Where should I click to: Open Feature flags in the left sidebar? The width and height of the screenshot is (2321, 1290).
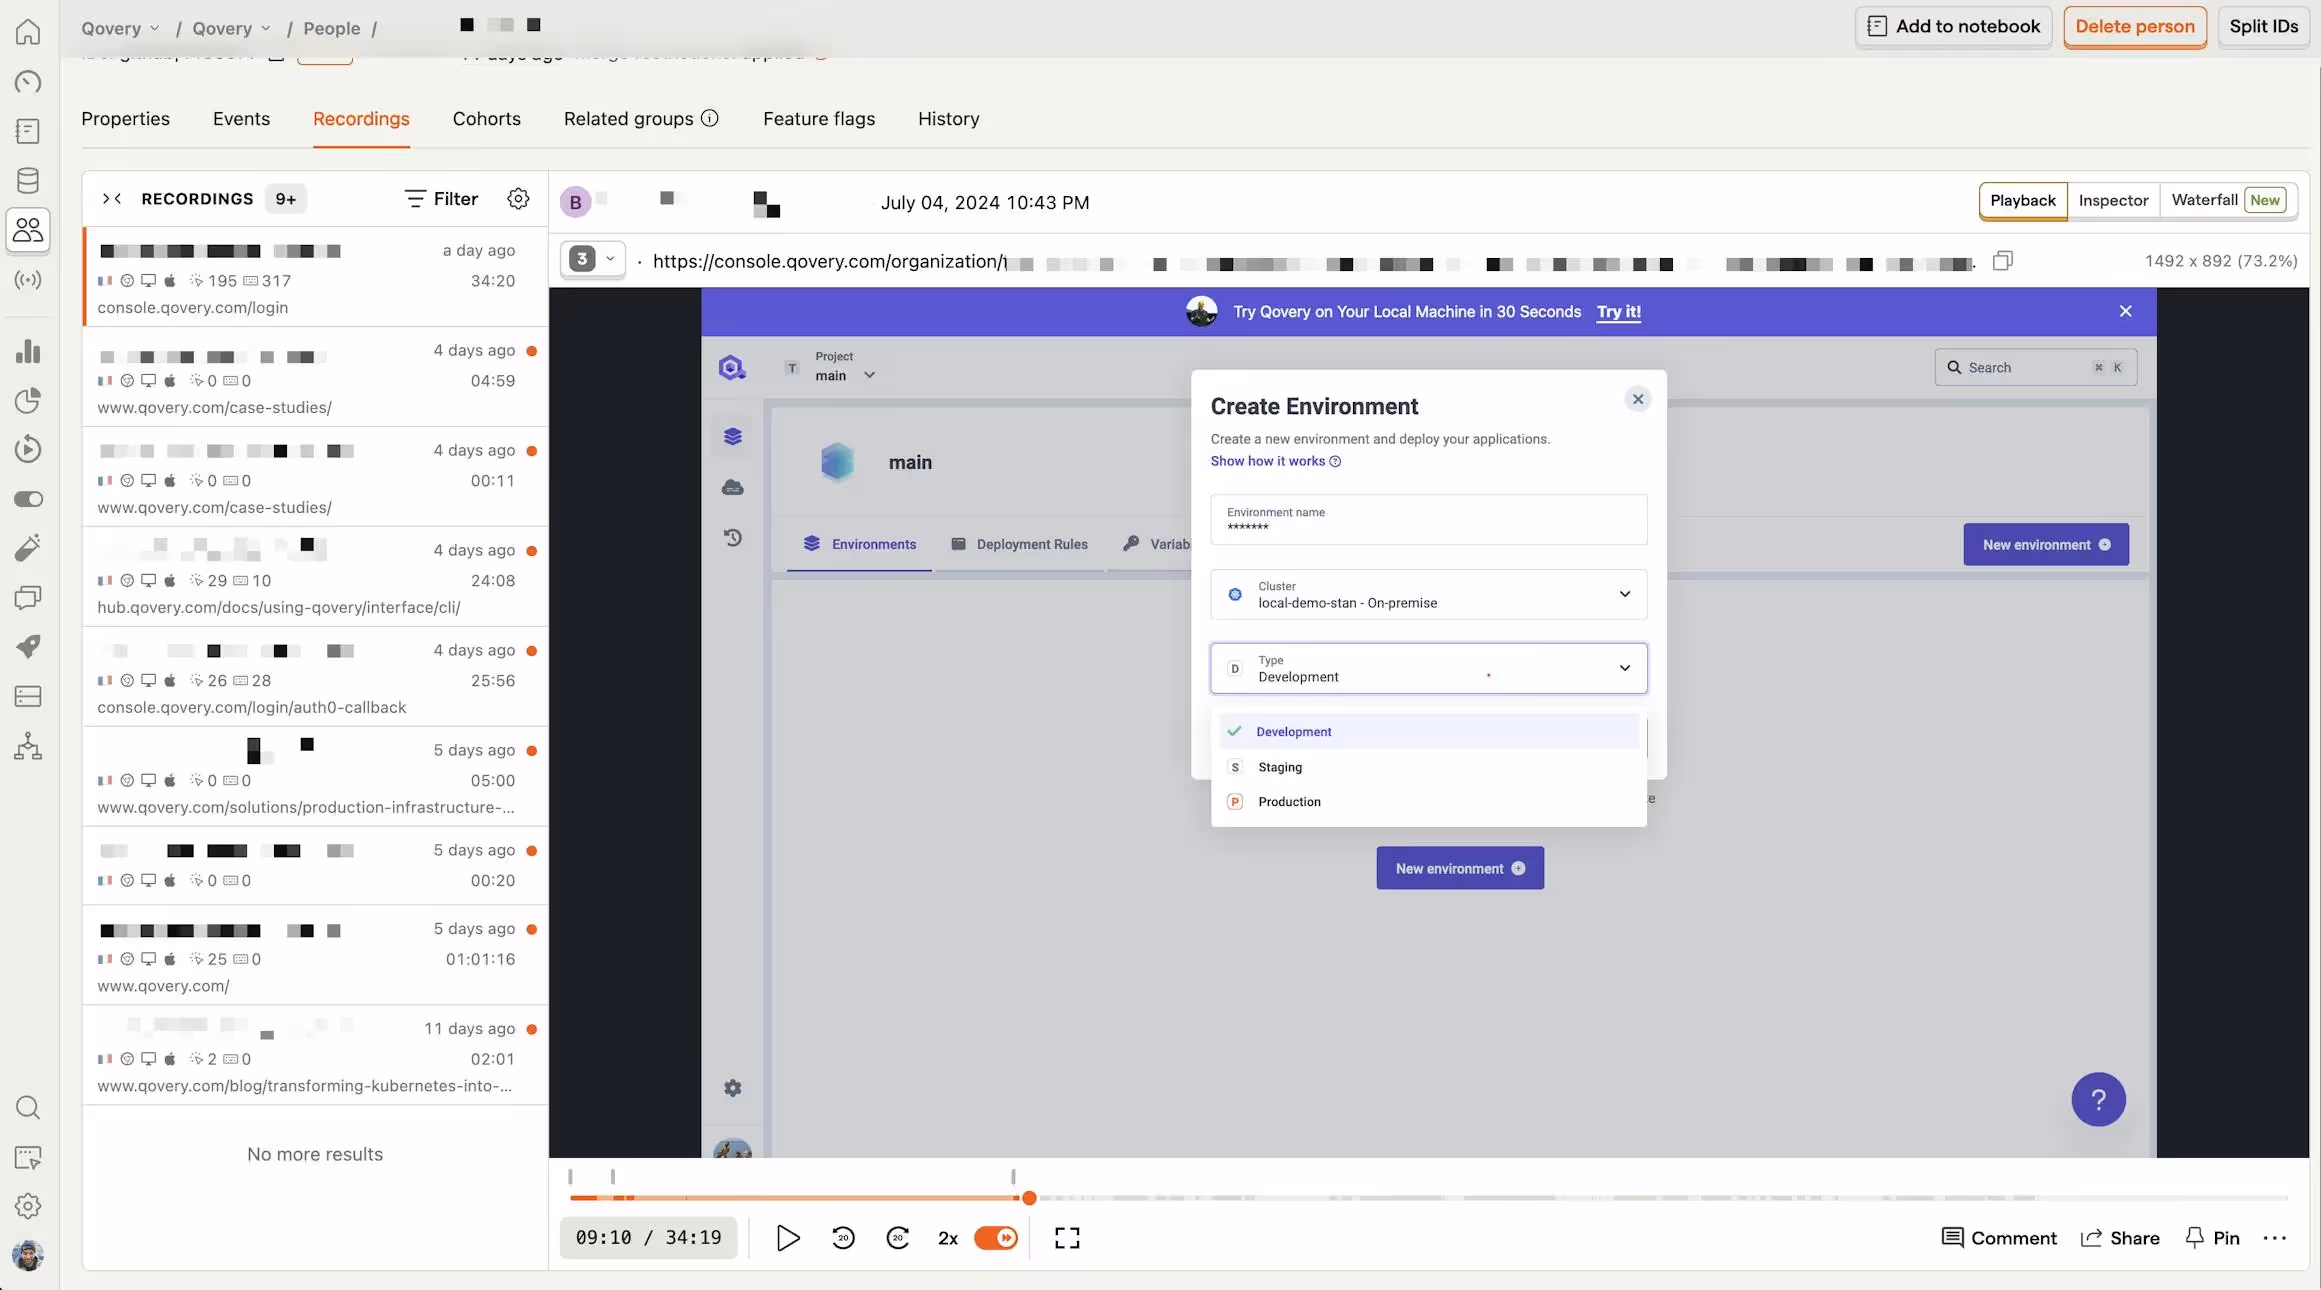tap(28, 498)
